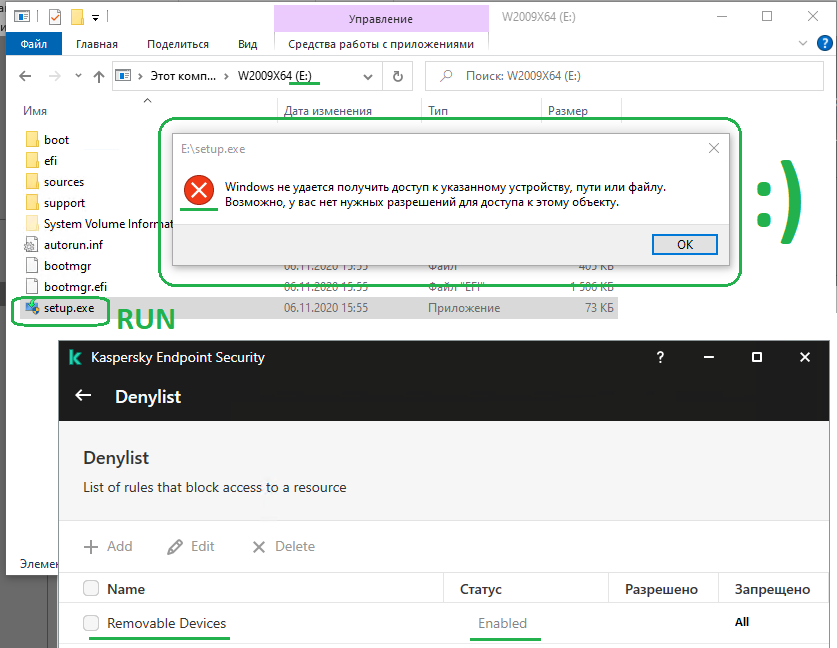Open Средства работы с приложениями tab
This screenshot has width=837, height=648.
click(381, 44)
